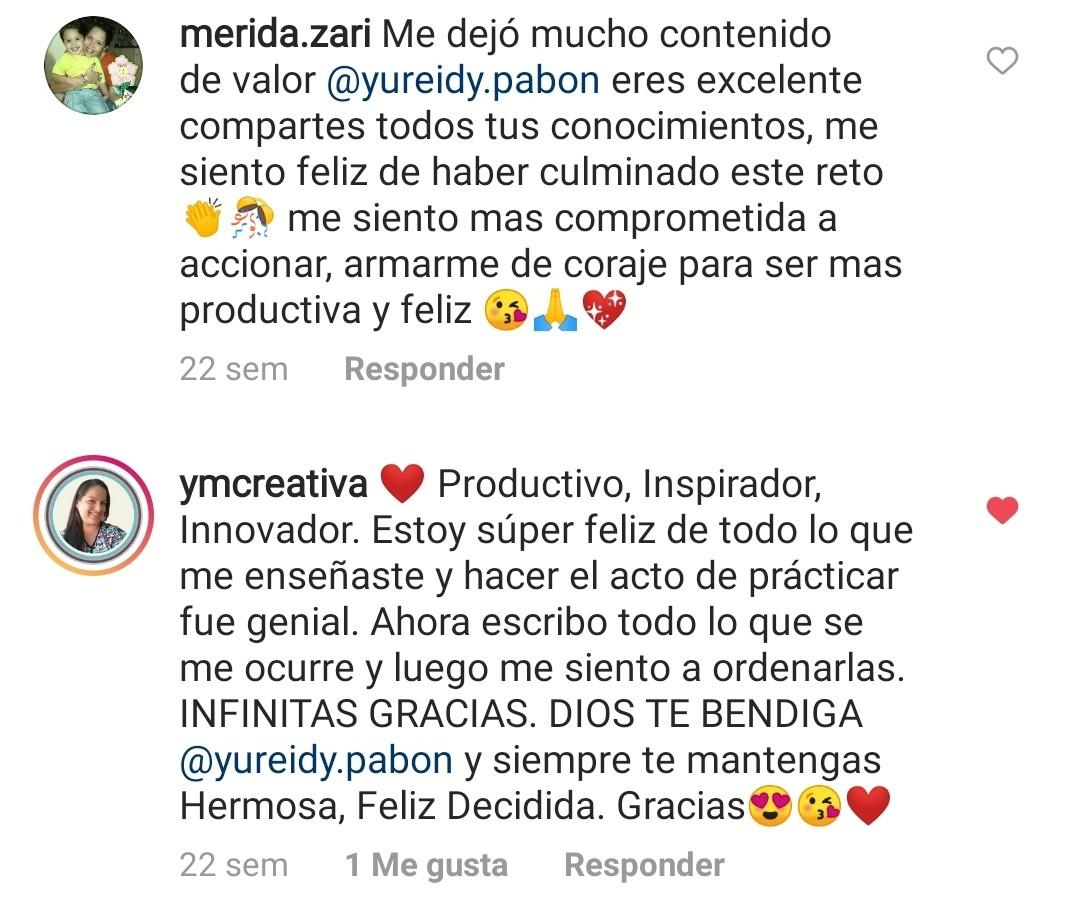This screenshot has width=1080, height=902.
Task: Tap red heart emoji before 'Productivo'
Action: [x=402, y=483]
